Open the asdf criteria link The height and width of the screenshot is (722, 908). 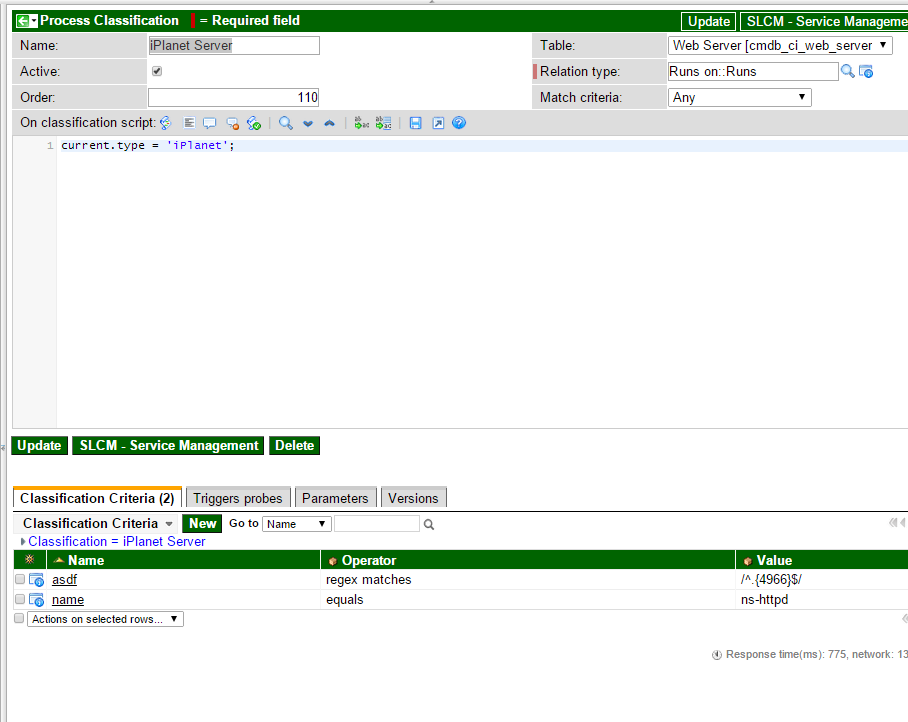tap(64, 580)
